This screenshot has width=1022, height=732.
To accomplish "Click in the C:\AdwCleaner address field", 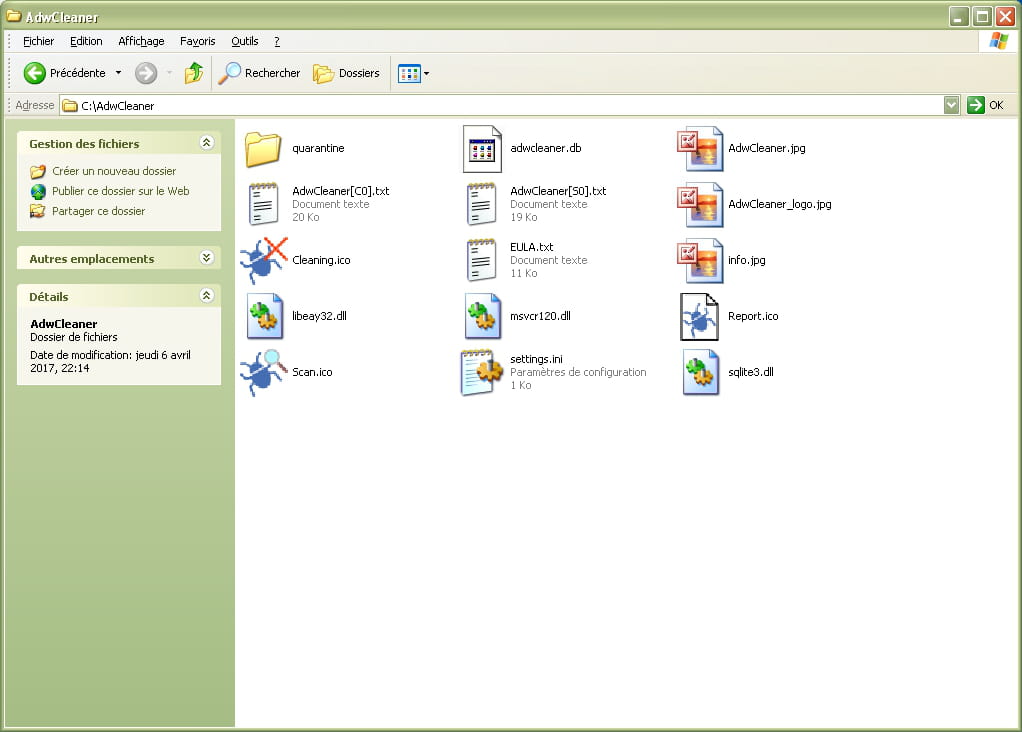I will coord(500,105).
